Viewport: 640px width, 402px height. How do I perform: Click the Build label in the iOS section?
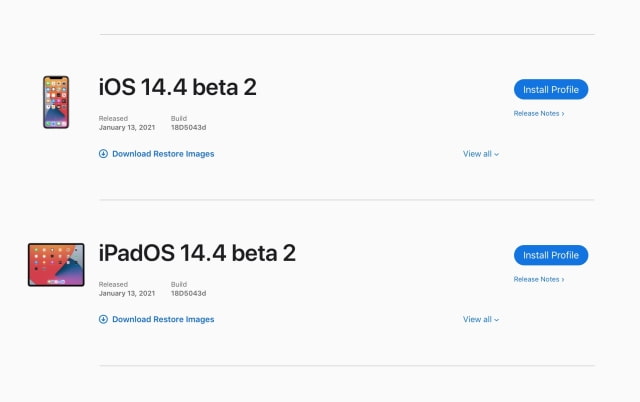coord(178,119)
